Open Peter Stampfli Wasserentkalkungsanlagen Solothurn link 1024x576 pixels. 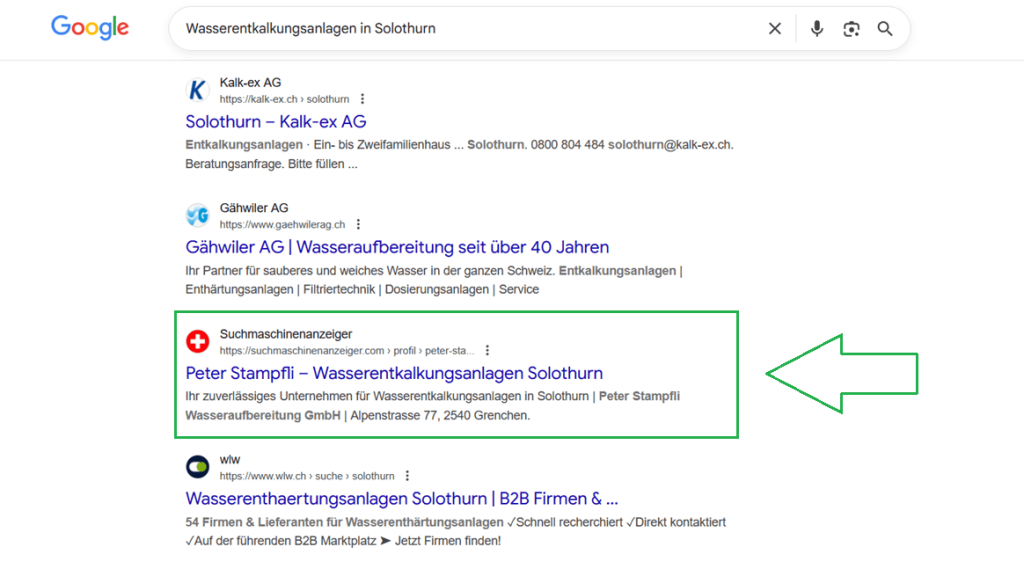point(394,373)
